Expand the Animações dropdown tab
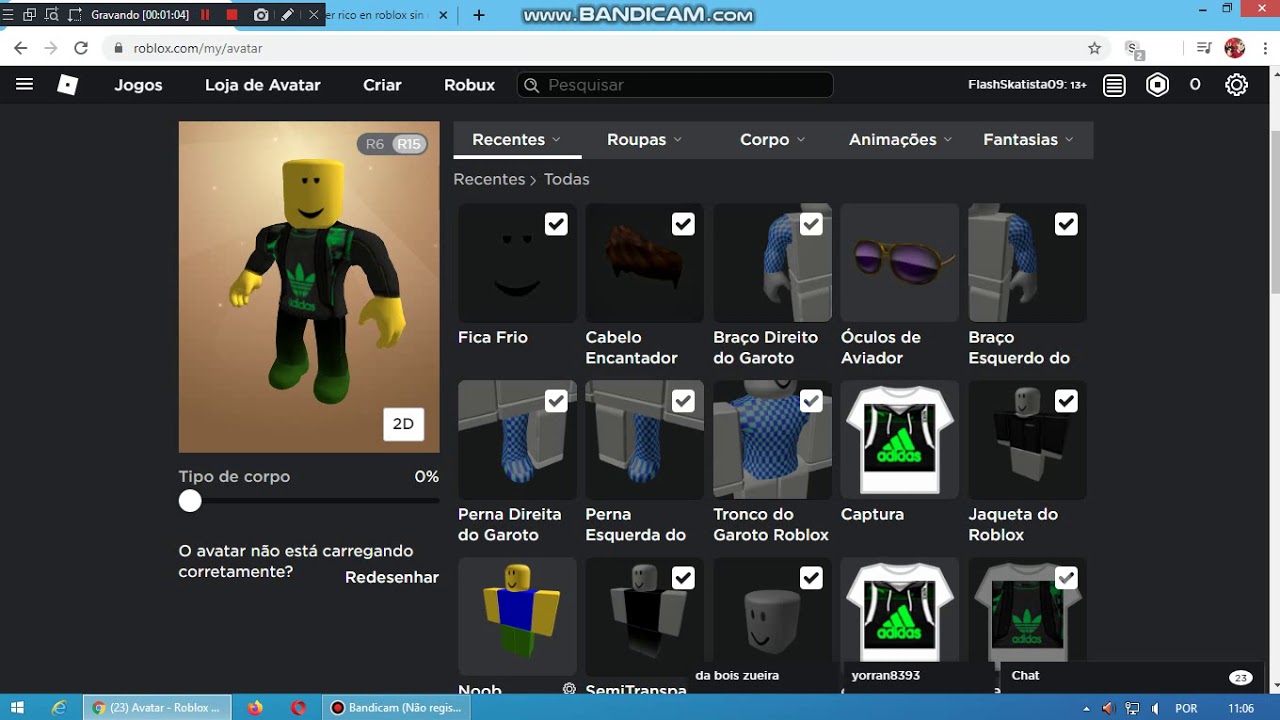This screenshot has width=1280, height=720. pos(901,140)
